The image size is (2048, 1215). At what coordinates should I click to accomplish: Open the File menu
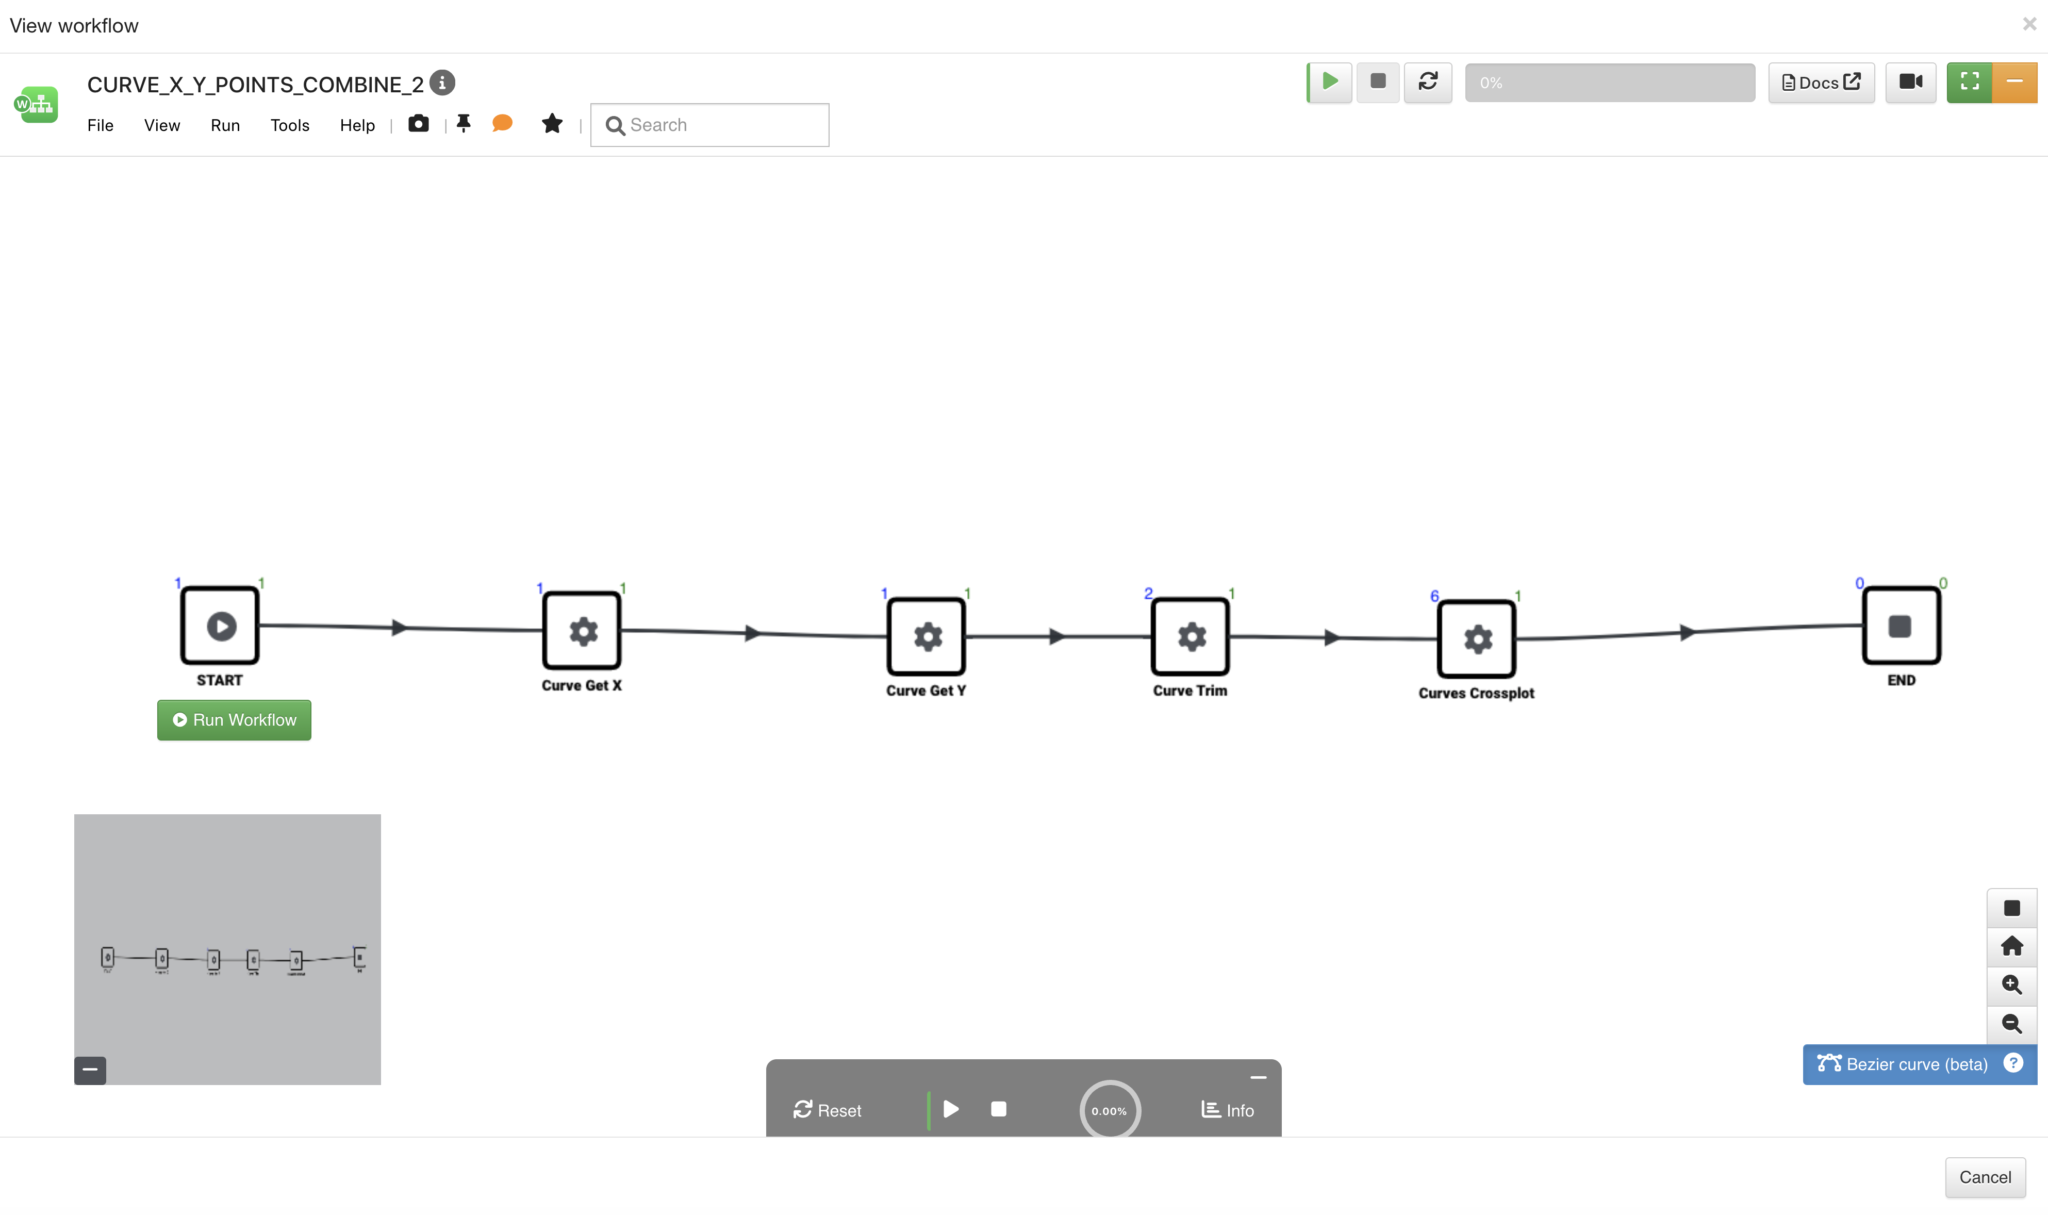tap(100, 125)
